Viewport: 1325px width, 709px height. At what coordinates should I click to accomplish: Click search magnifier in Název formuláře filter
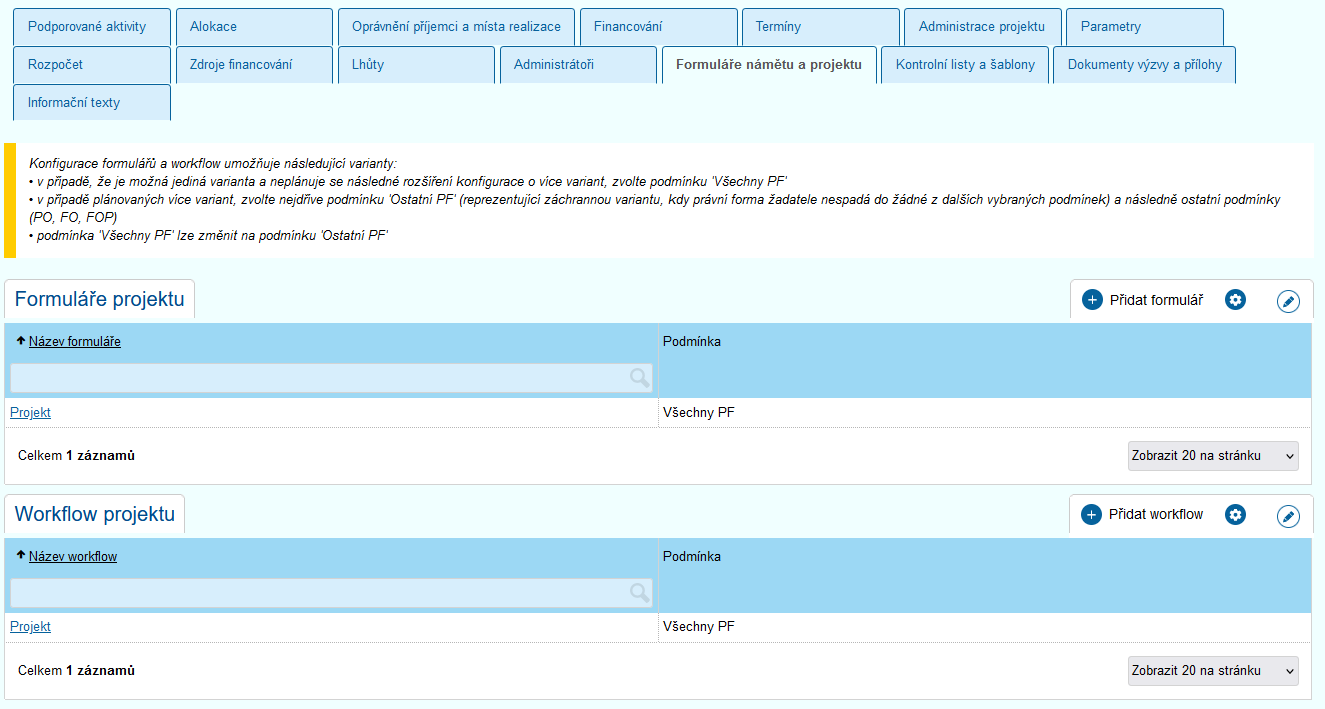640,378
